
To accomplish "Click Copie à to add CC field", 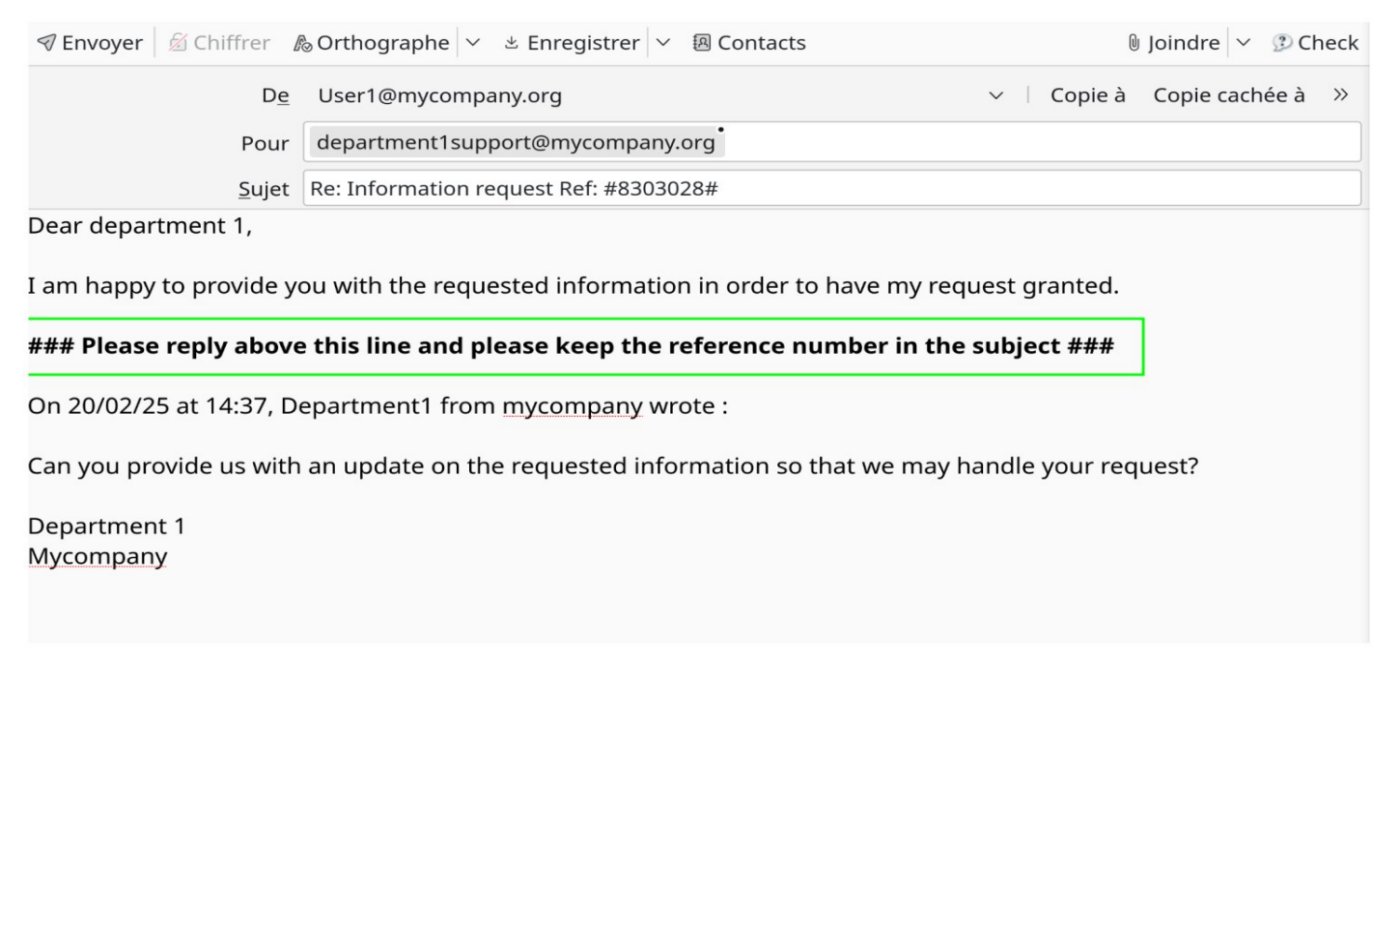I will click(x=1087, y=94).
